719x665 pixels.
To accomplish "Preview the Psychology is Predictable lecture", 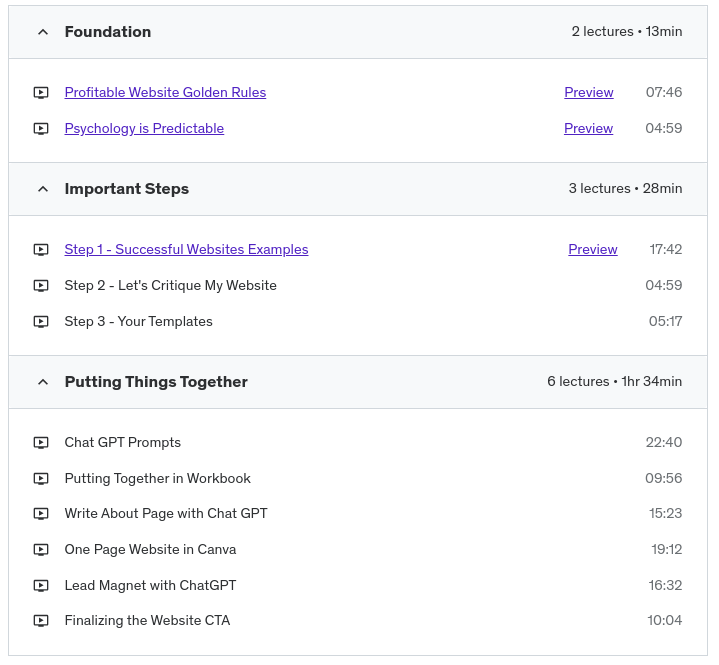I will (x=588, y=129).
